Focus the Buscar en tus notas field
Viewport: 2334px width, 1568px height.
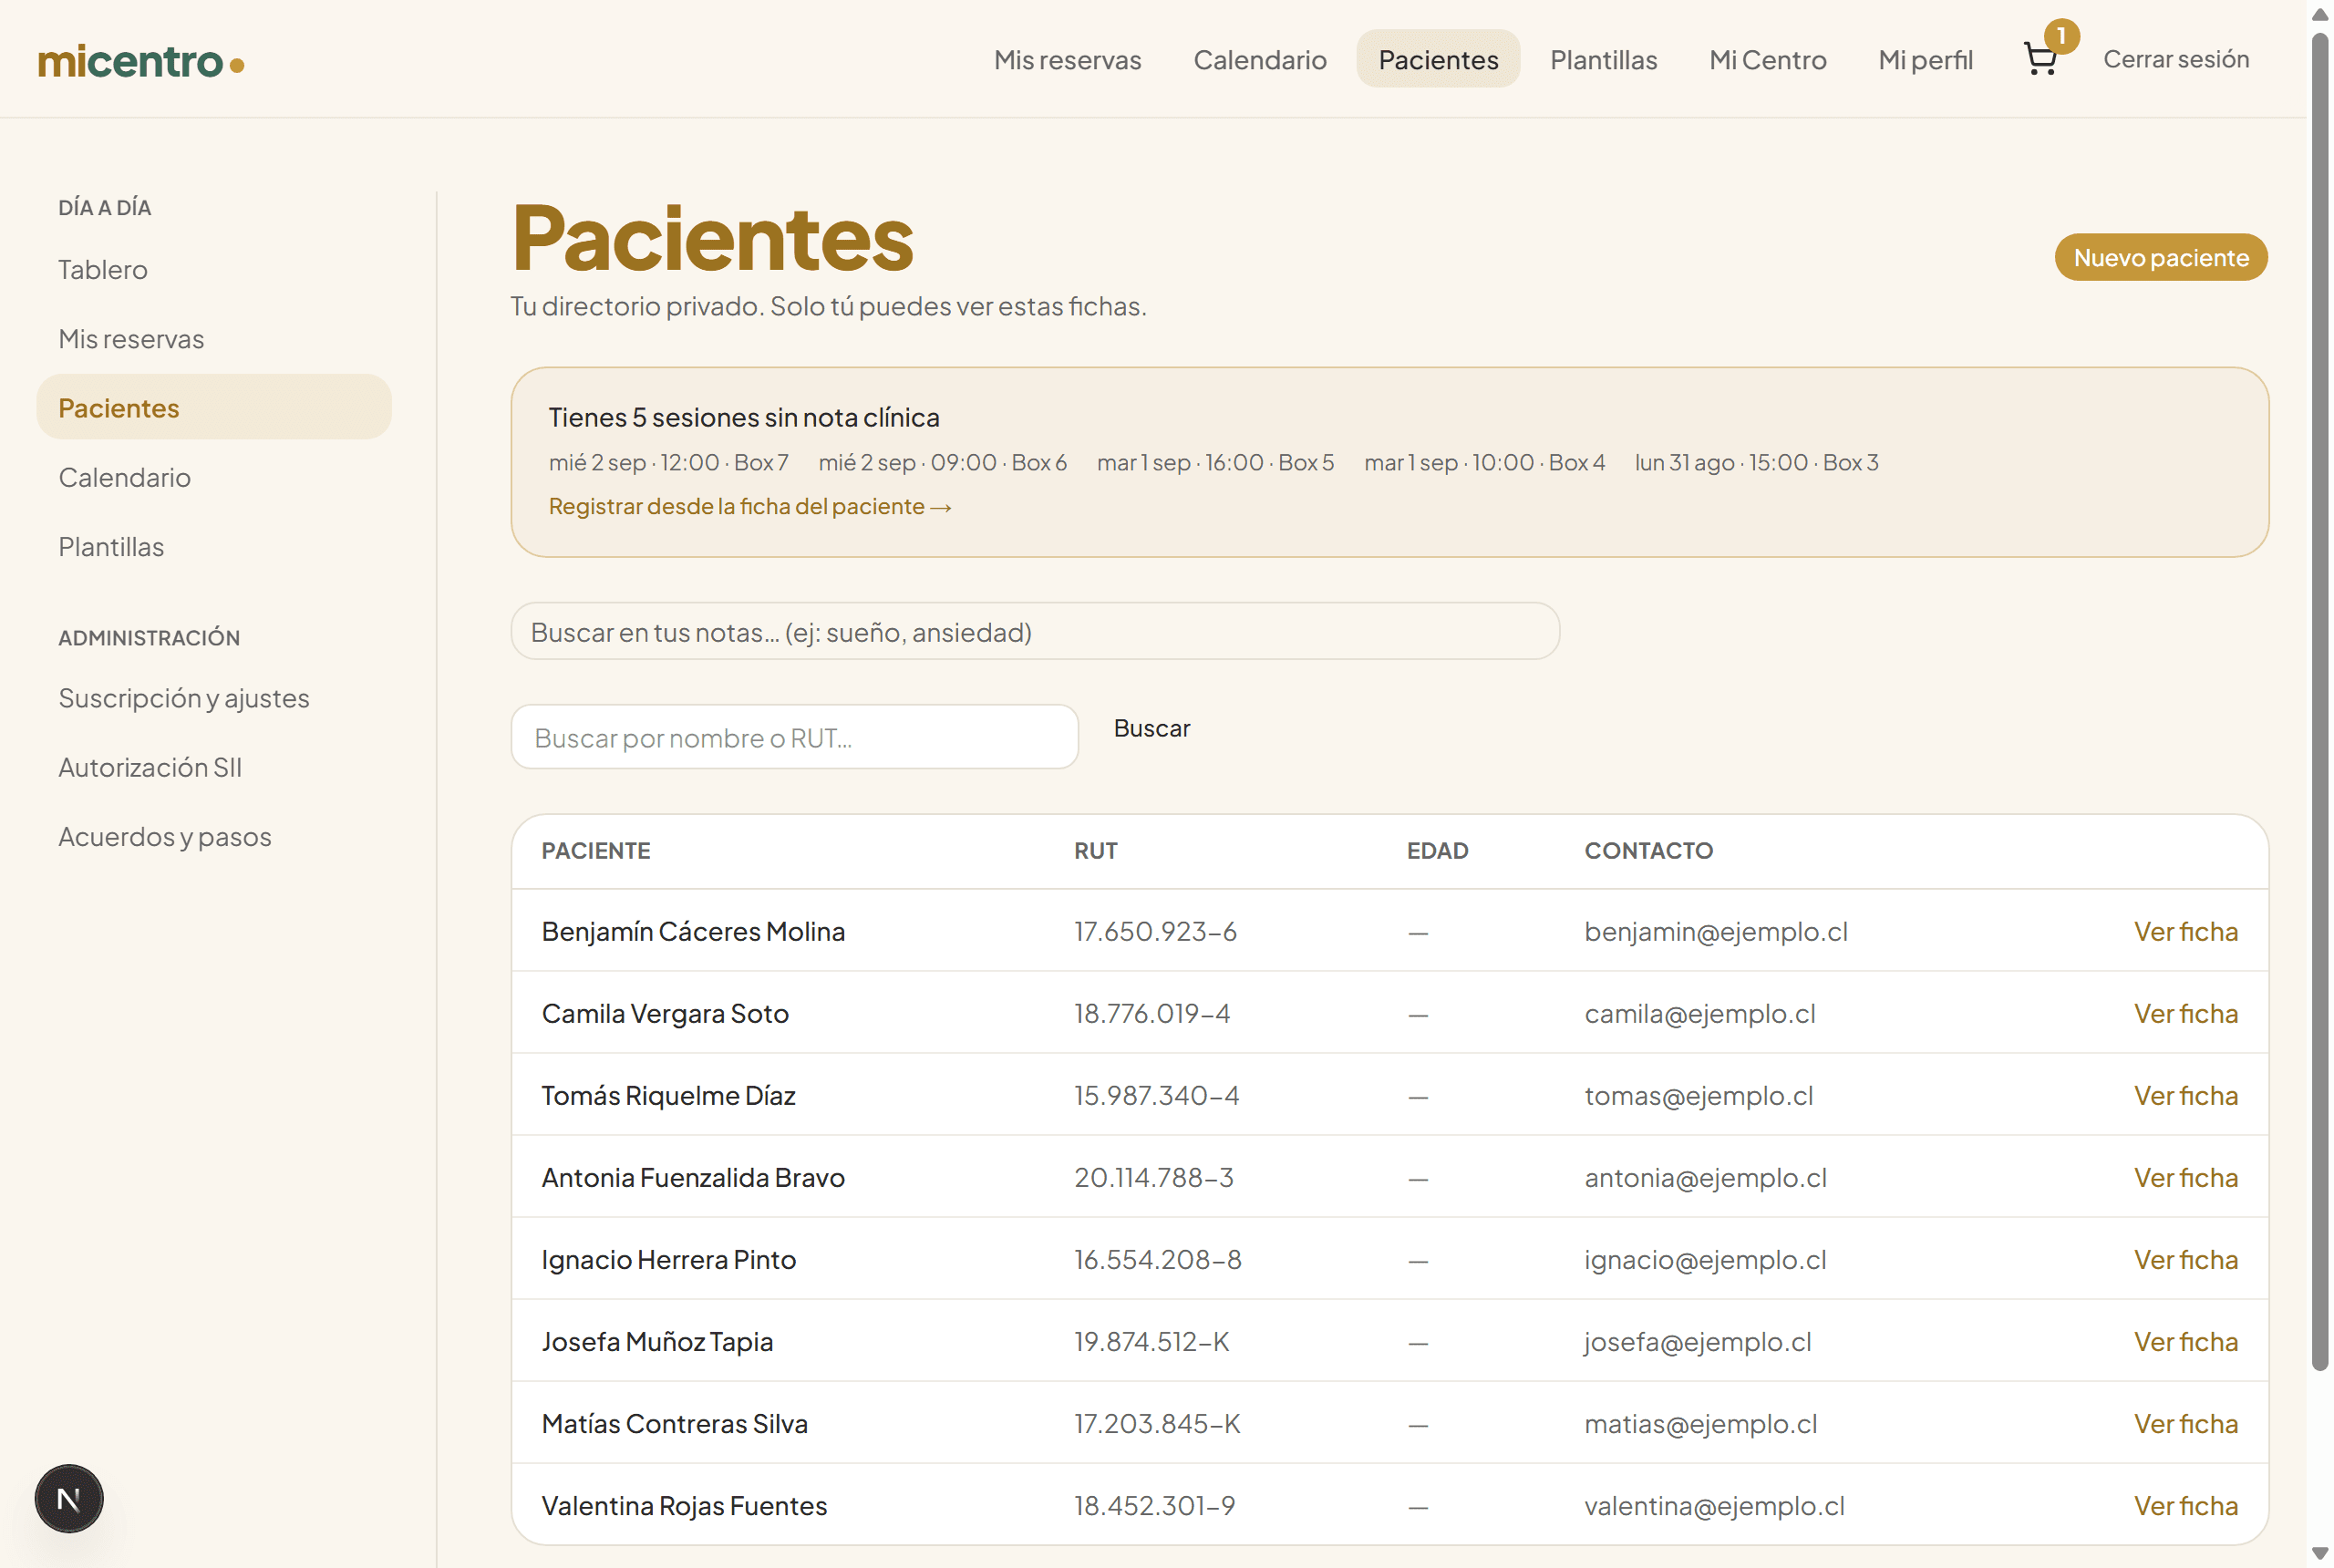1035,631
